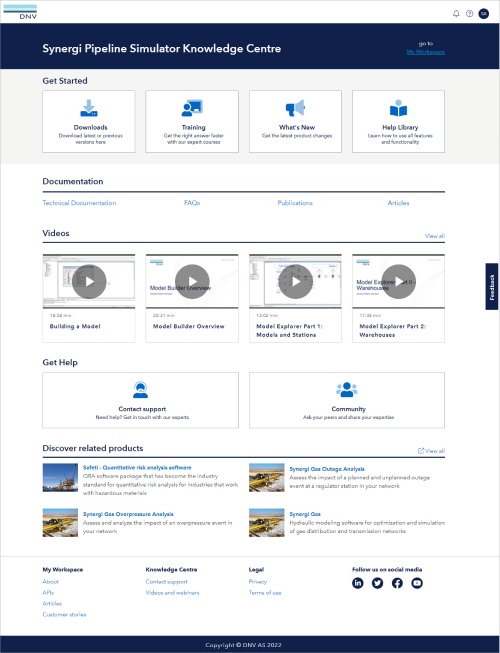Image resolution: width=500 pixels, height=653 pixels.
Task: Open the YouTube social icon
Action: click(417, 583)
